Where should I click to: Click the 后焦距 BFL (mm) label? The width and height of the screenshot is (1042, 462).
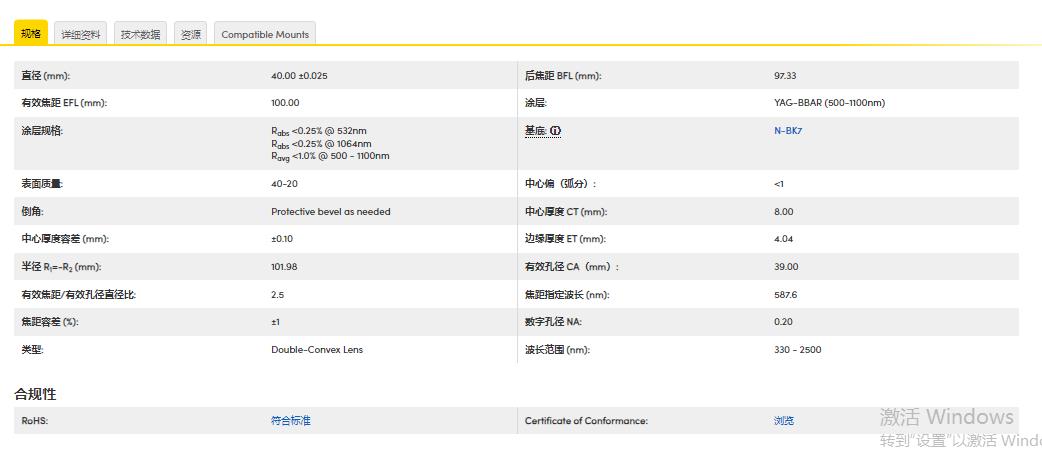tap(563, 76)
